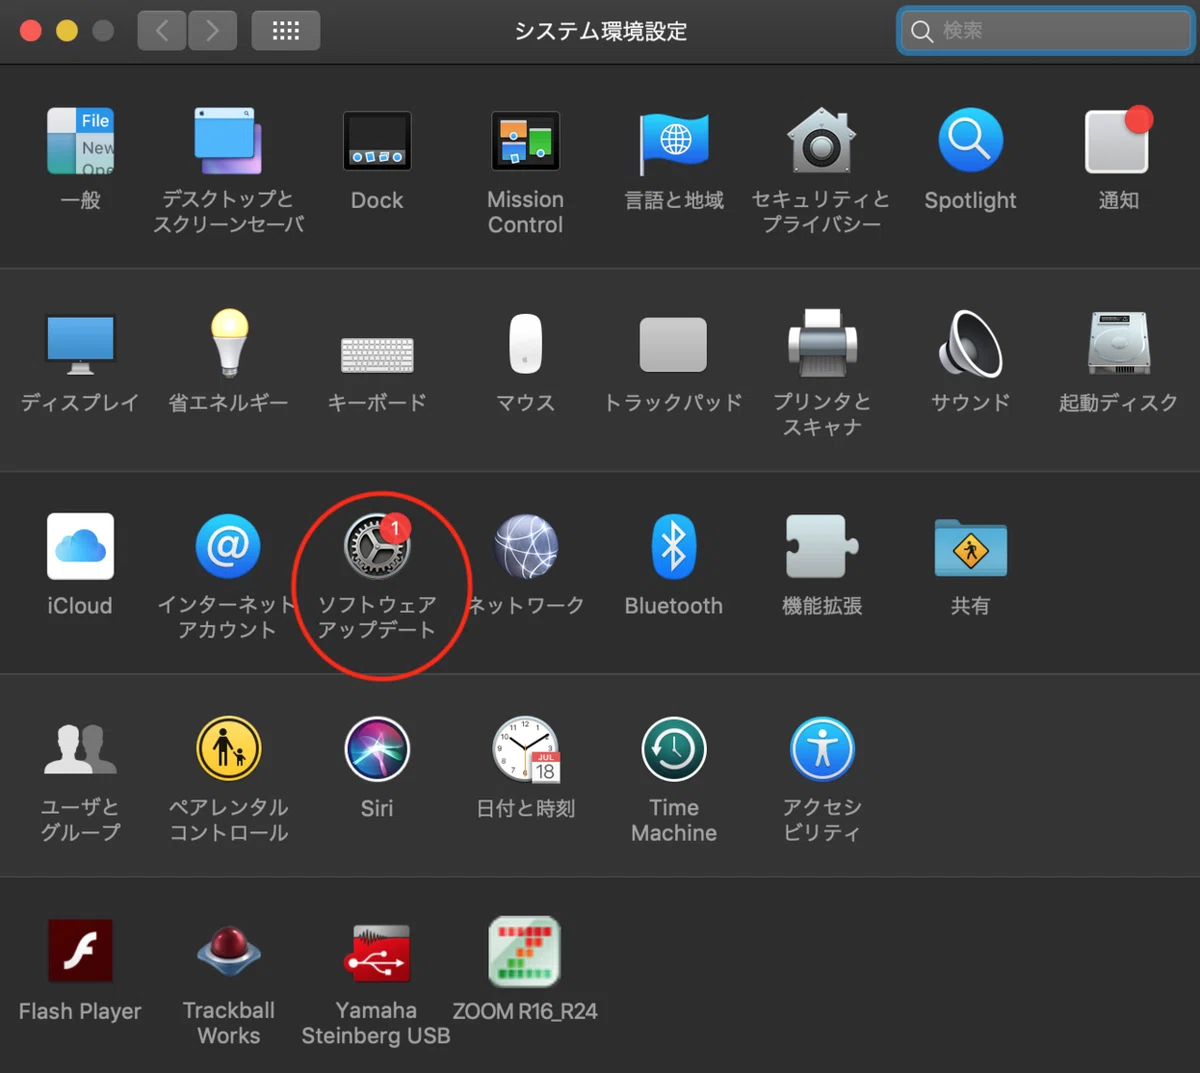
Task: Click the yellow minimize window button
Action: [x=67, y=31]
